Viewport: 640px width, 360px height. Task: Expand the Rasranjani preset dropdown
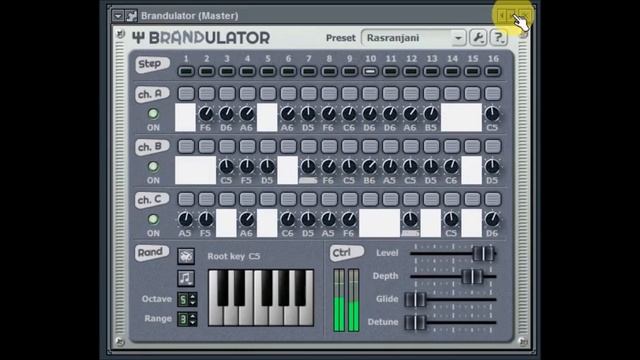tap(458, 38)
